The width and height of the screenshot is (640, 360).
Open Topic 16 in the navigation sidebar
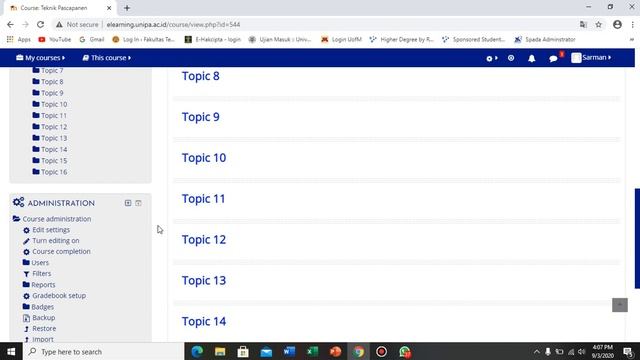pyautogui.click(x=54, y=172)
